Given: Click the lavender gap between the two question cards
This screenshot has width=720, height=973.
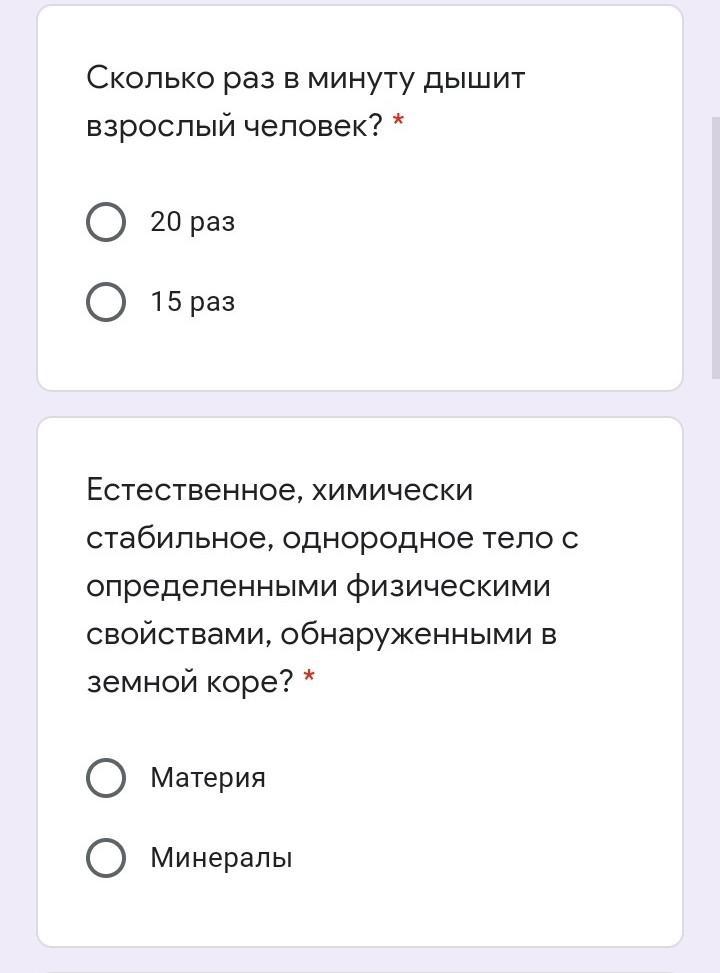Looking at the screenshot, I should (x=360, y=404).
